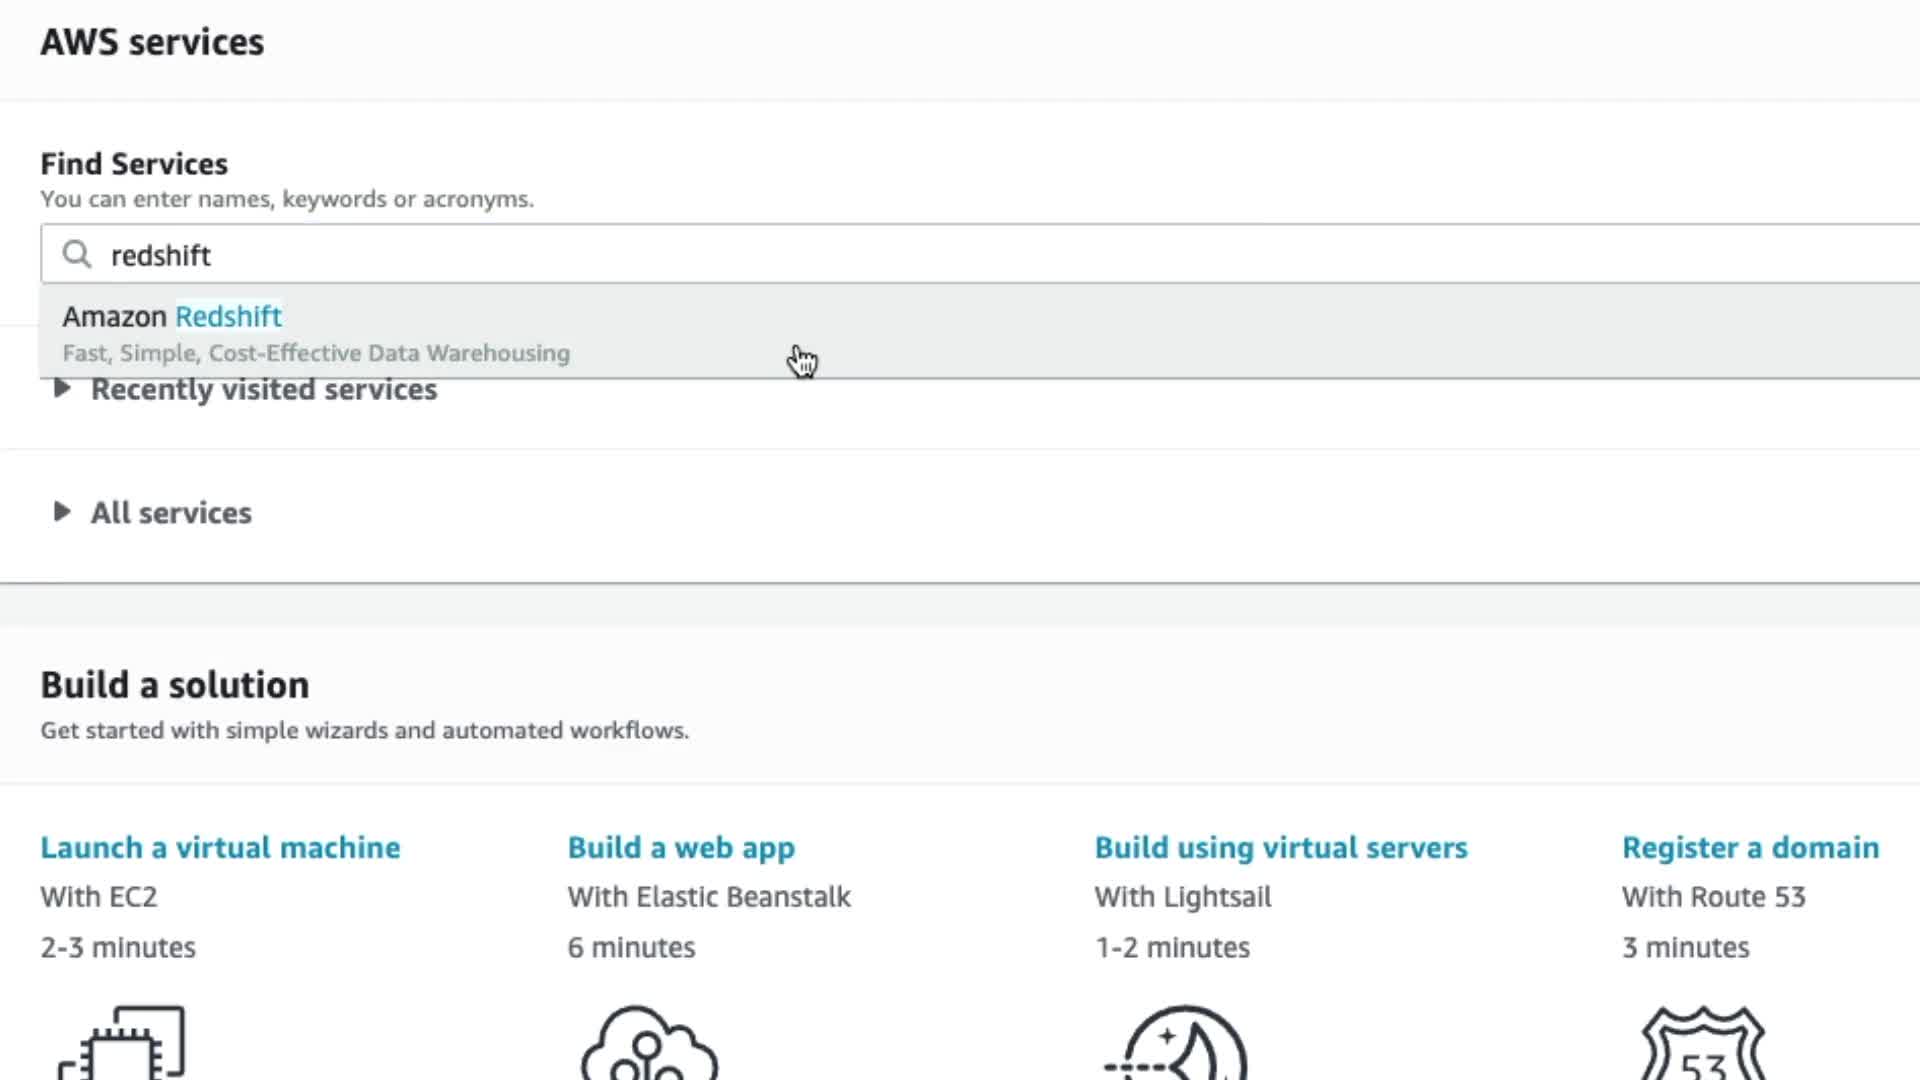This screenshot has width=1920, height=1080.
Task: Click the Elastic Beanstalk cloud icon
Action: pos(649,1045)
